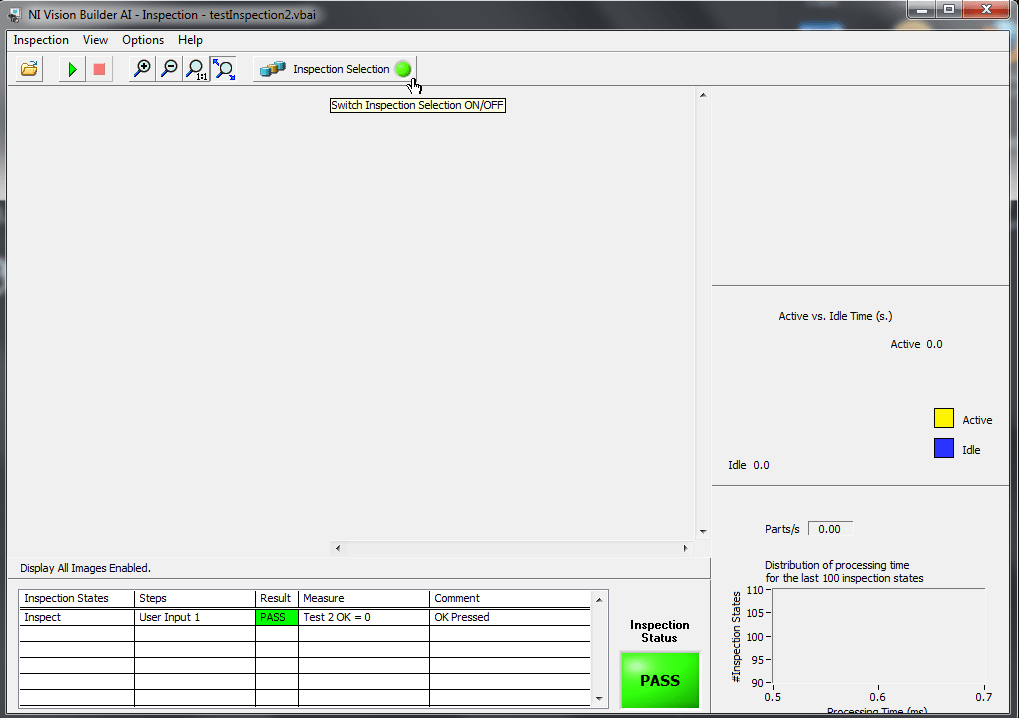Open the Options menu
Image resolution: width=1019 pixels, height=718 pixels.
(x=142, y=40)
